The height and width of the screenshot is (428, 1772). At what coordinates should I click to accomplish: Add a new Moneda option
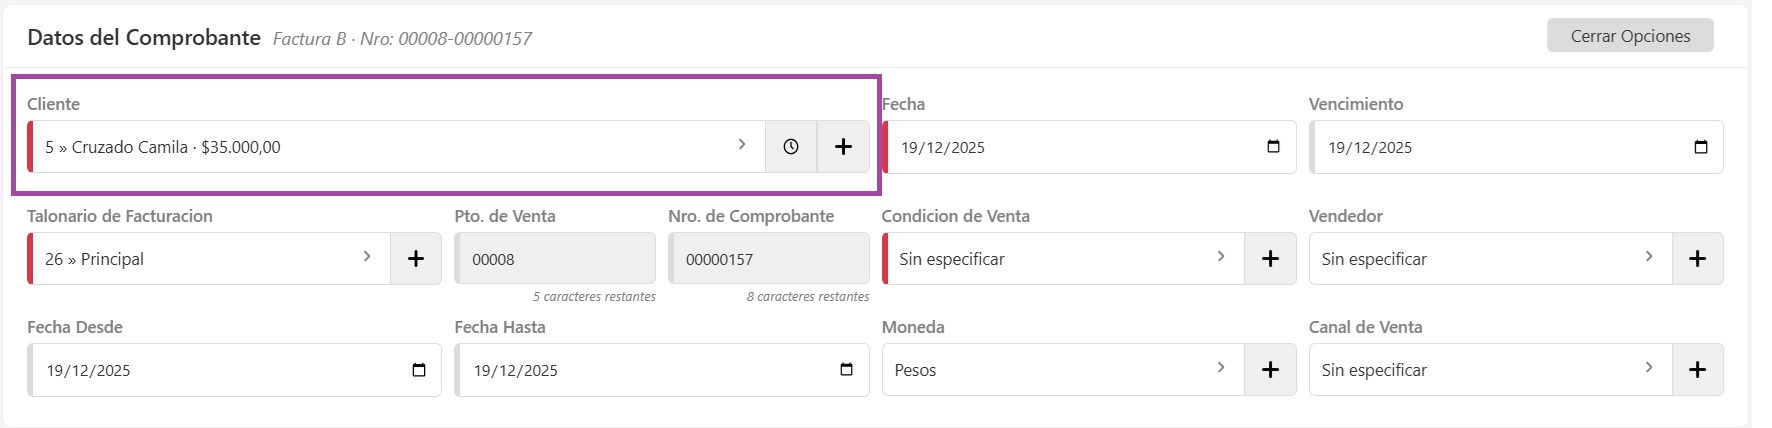coord(1270,370)
